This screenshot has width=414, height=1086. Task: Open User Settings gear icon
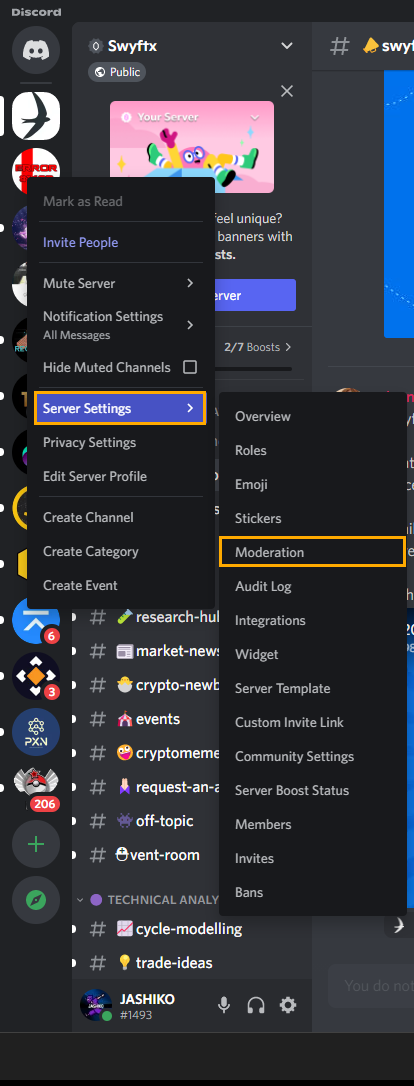(x=288, y=1005)
